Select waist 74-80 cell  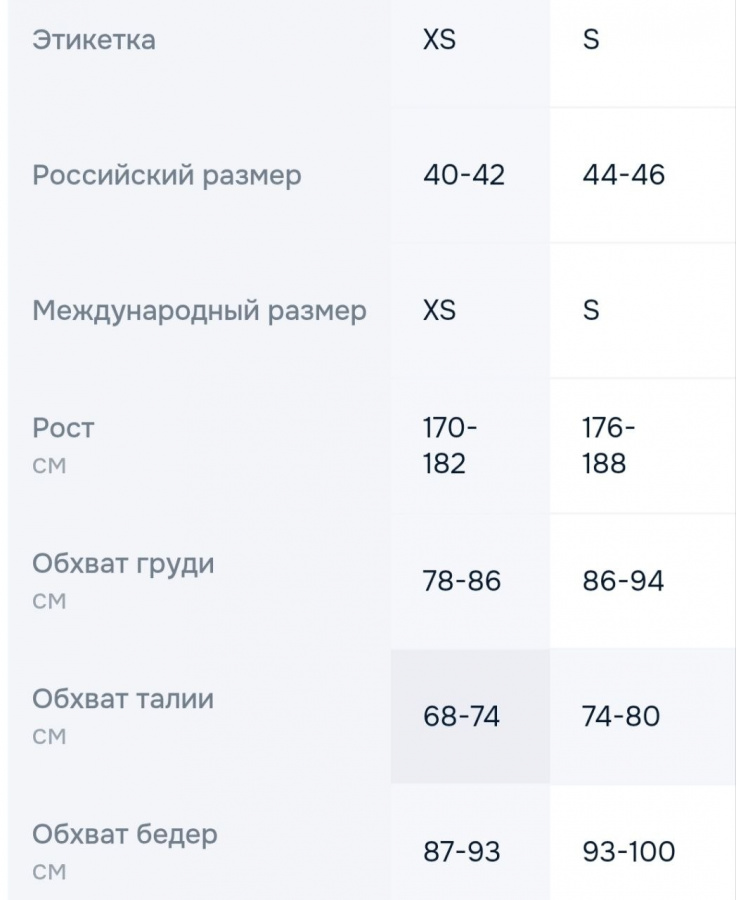(x=621, y=716)
